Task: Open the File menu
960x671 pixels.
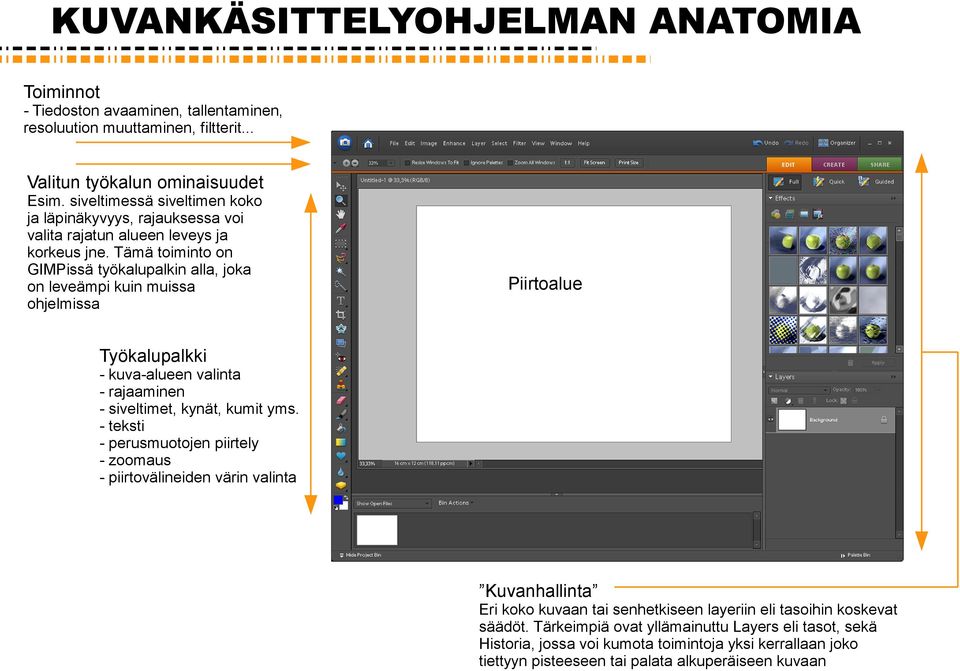Action: coord(394,143)
